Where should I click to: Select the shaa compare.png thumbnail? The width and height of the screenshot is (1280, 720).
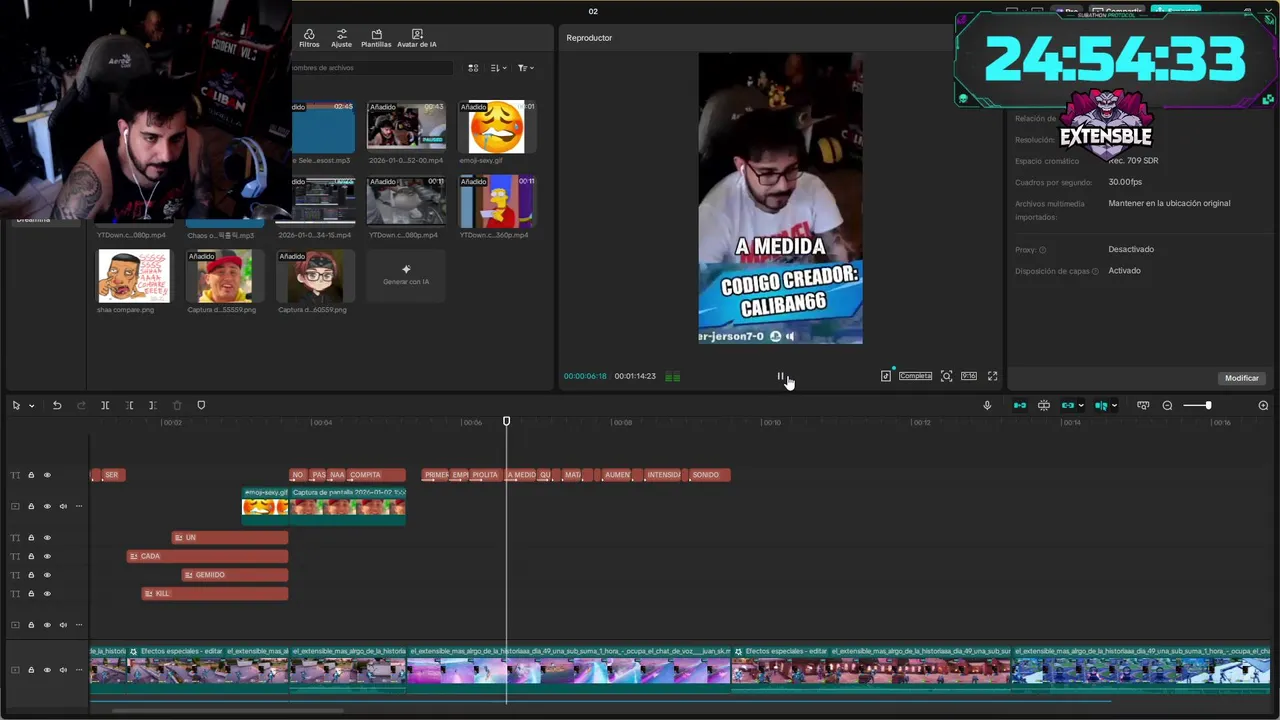click(x=133, y=275)
